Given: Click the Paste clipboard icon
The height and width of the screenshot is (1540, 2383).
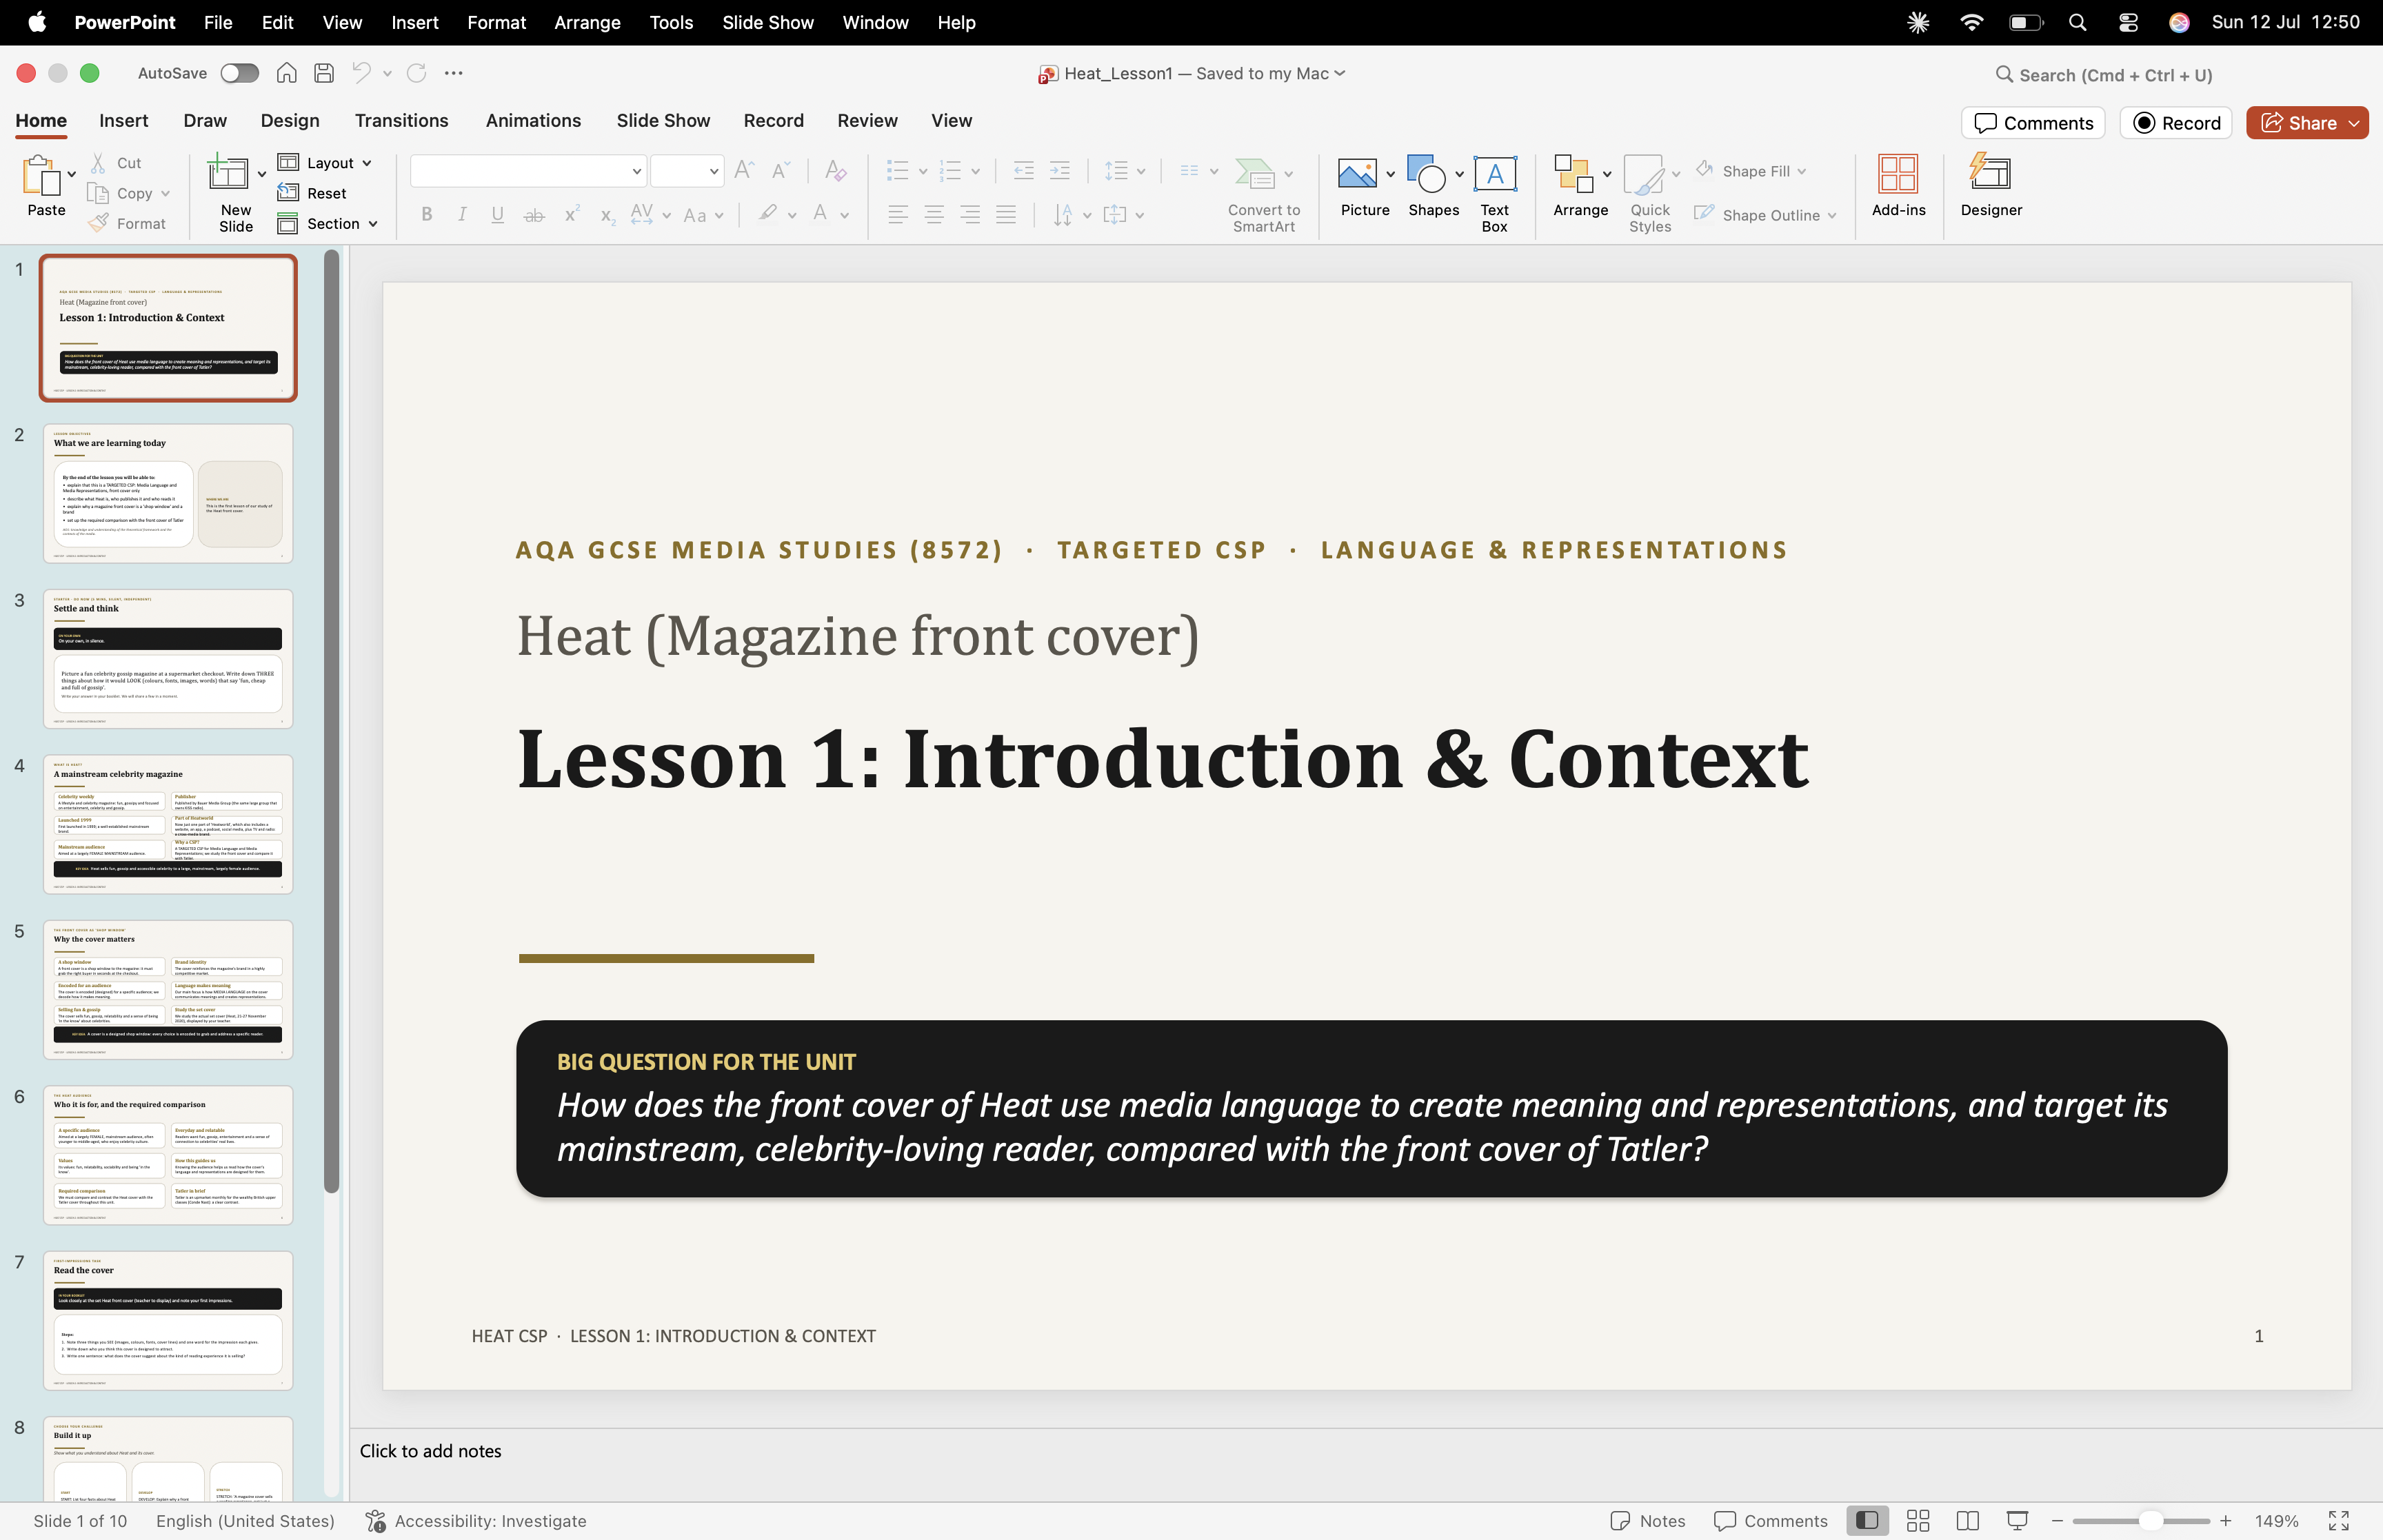Looking at the screenshot, I should [x=41, y=174].
